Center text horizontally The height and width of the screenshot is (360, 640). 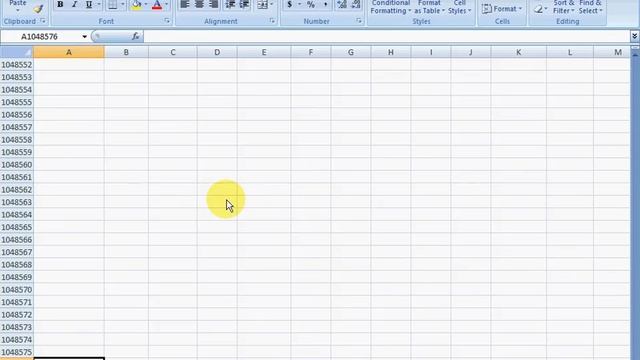(199, 4)
